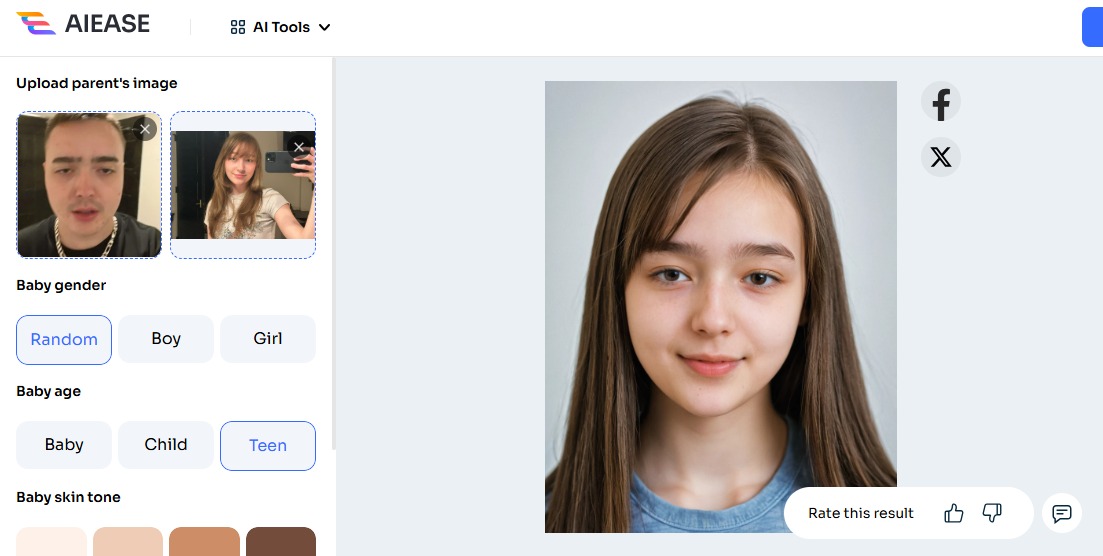Set baby age to Child
1103x556 pixels.
point(166,445)
